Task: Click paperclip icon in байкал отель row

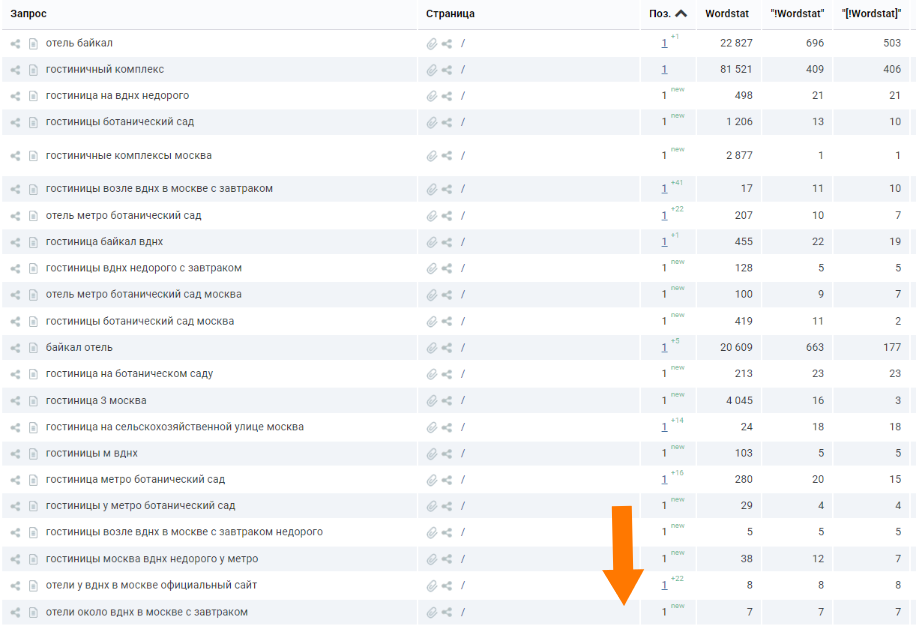Action: click(432, 347)
